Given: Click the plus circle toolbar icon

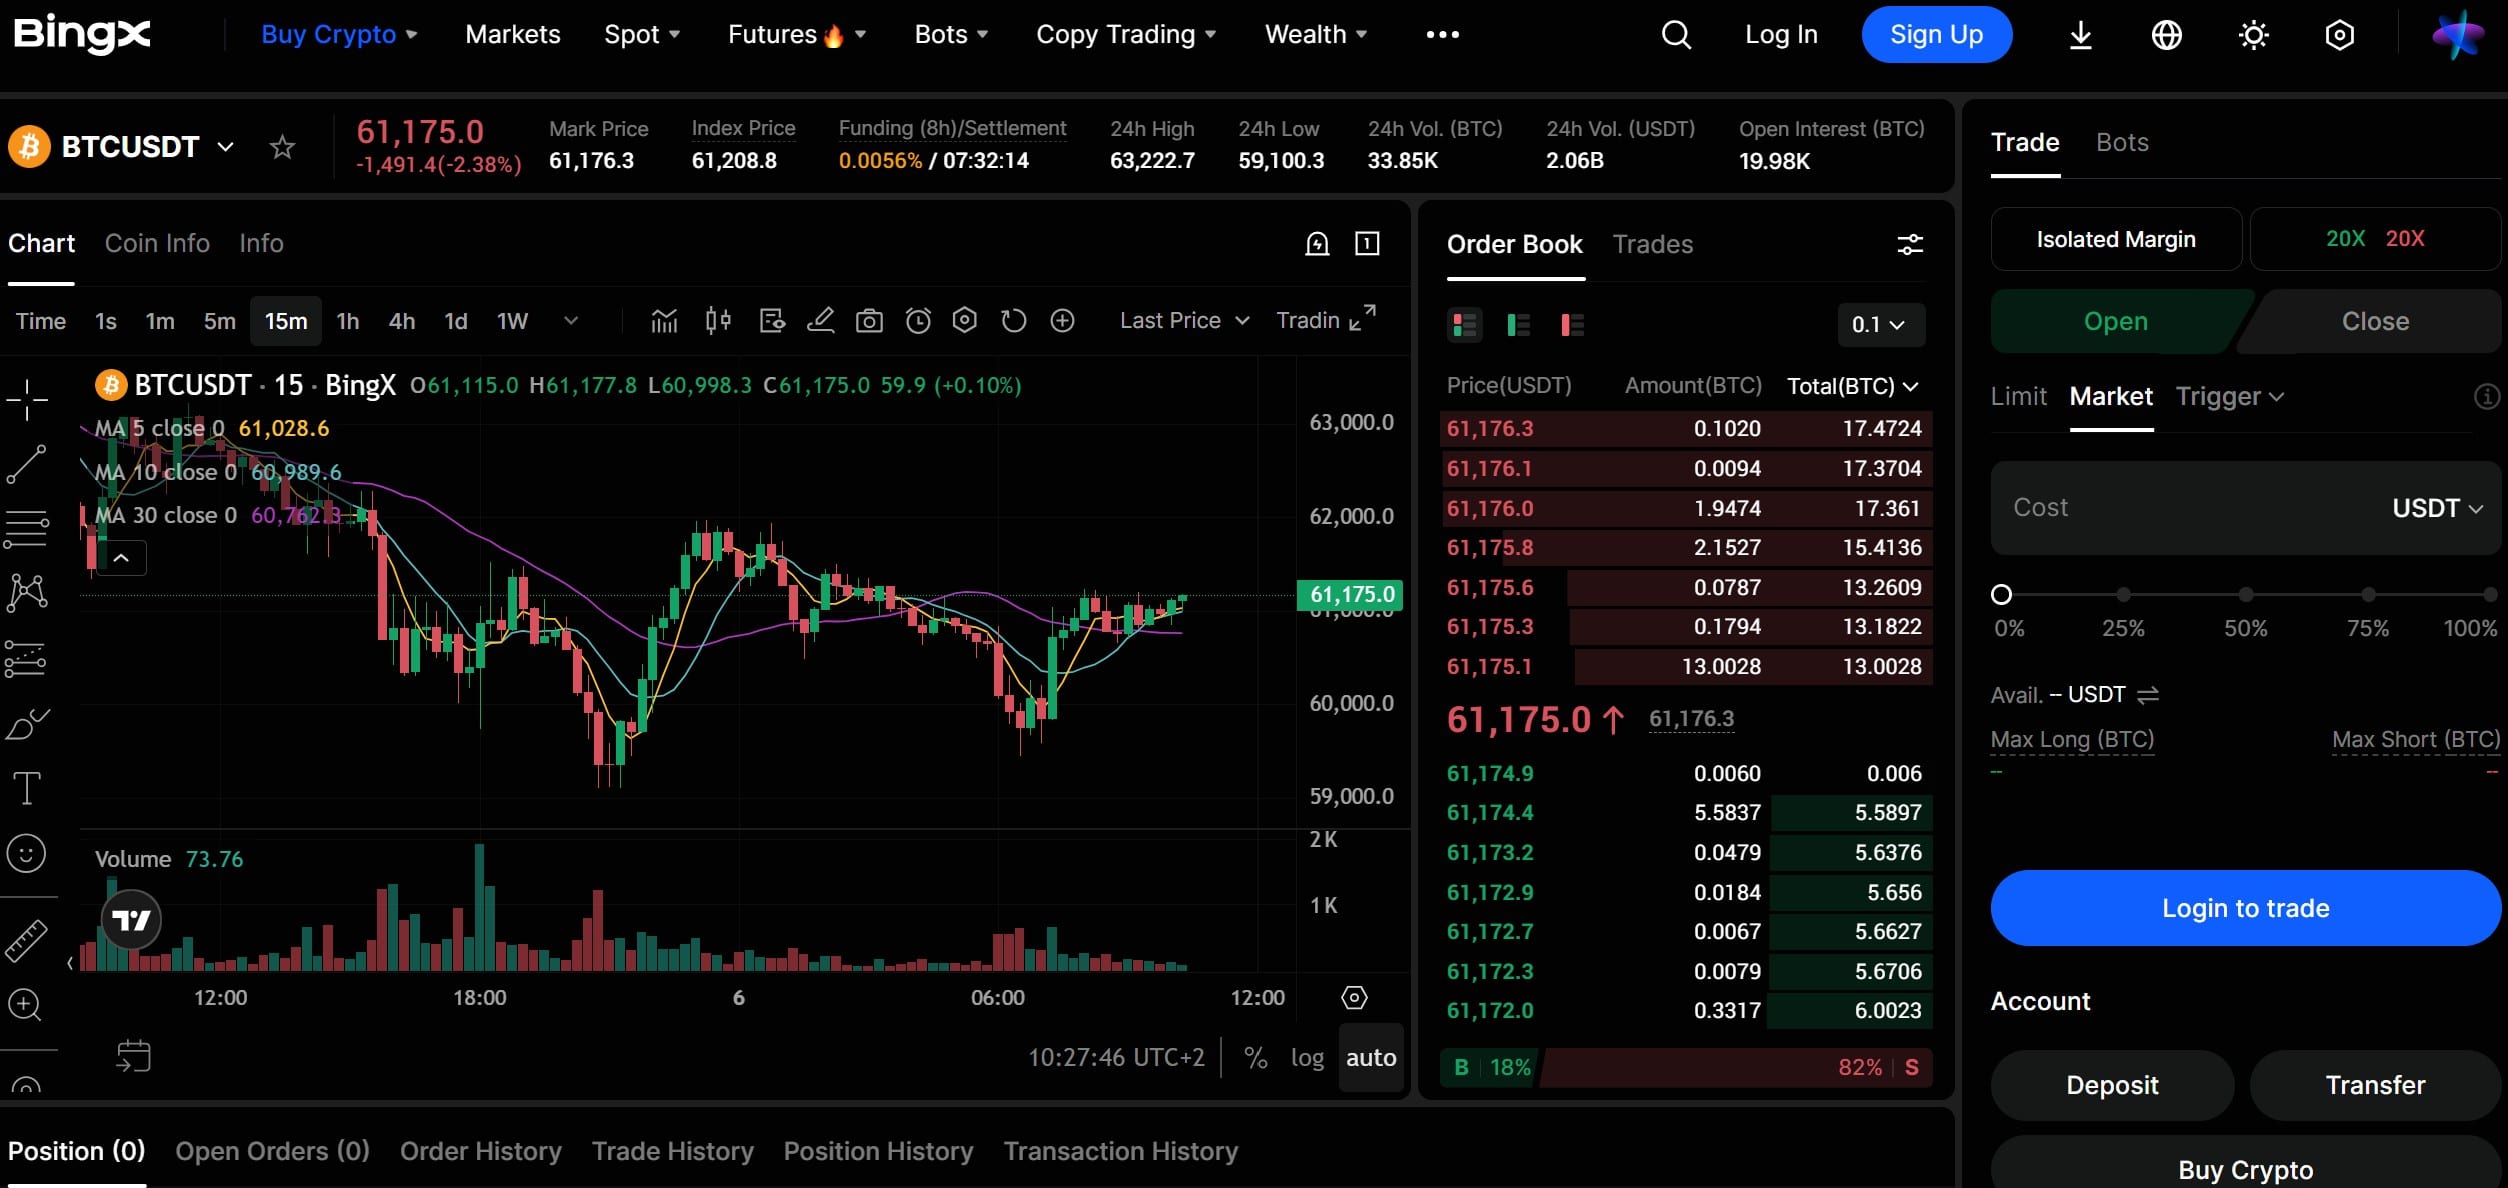Looking at the screenshot, I should tap(1062, 320).
